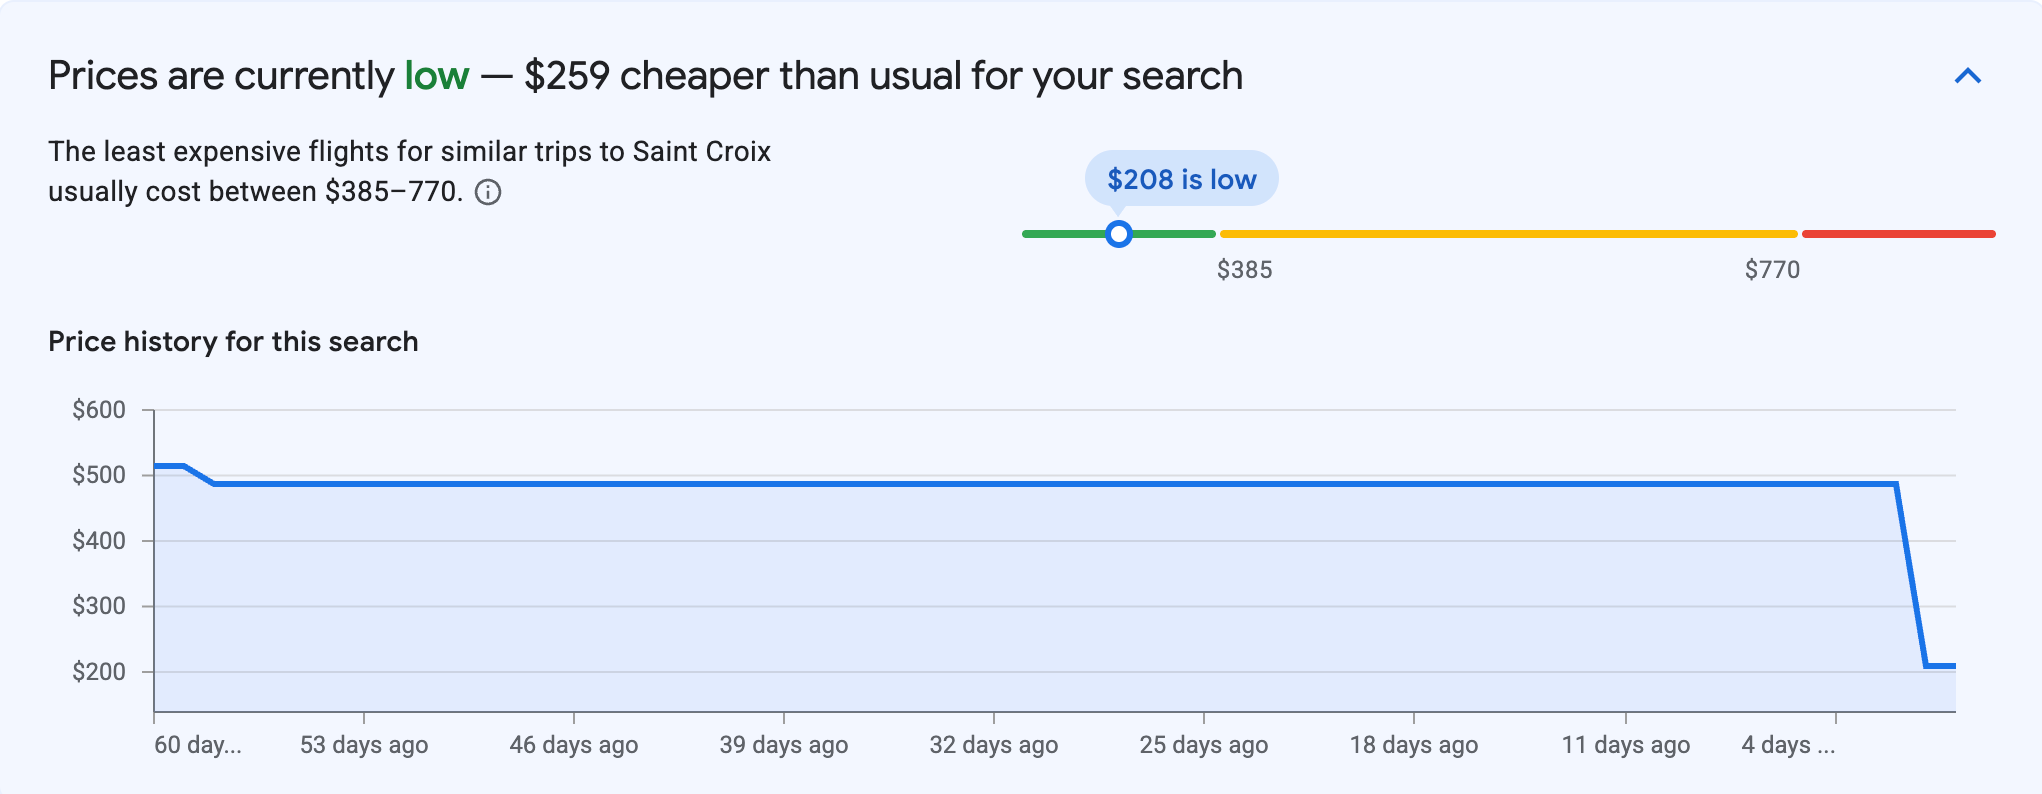Click the info icon beside $385–770

click(488, 192)
